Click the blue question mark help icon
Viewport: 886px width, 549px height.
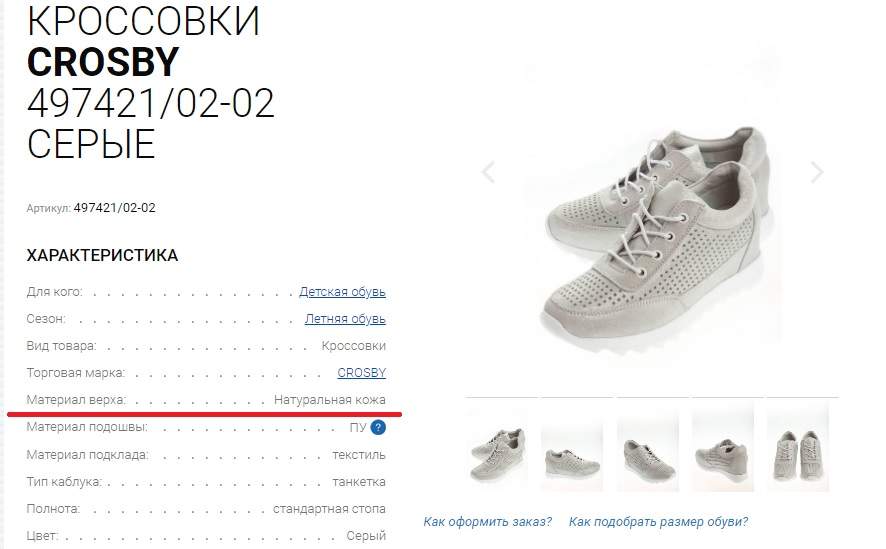[378, 428]
